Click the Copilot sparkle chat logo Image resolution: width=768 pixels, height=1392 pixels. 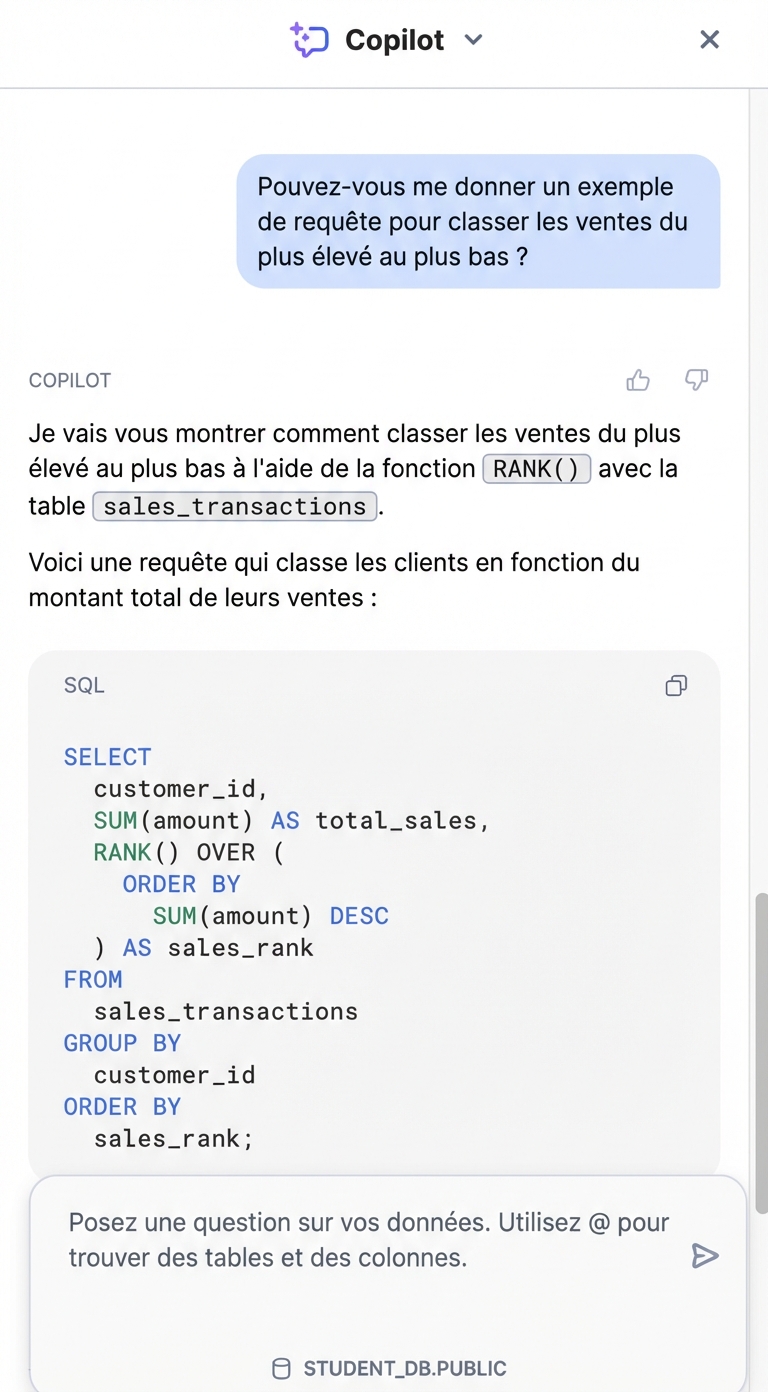click(309, 40)
